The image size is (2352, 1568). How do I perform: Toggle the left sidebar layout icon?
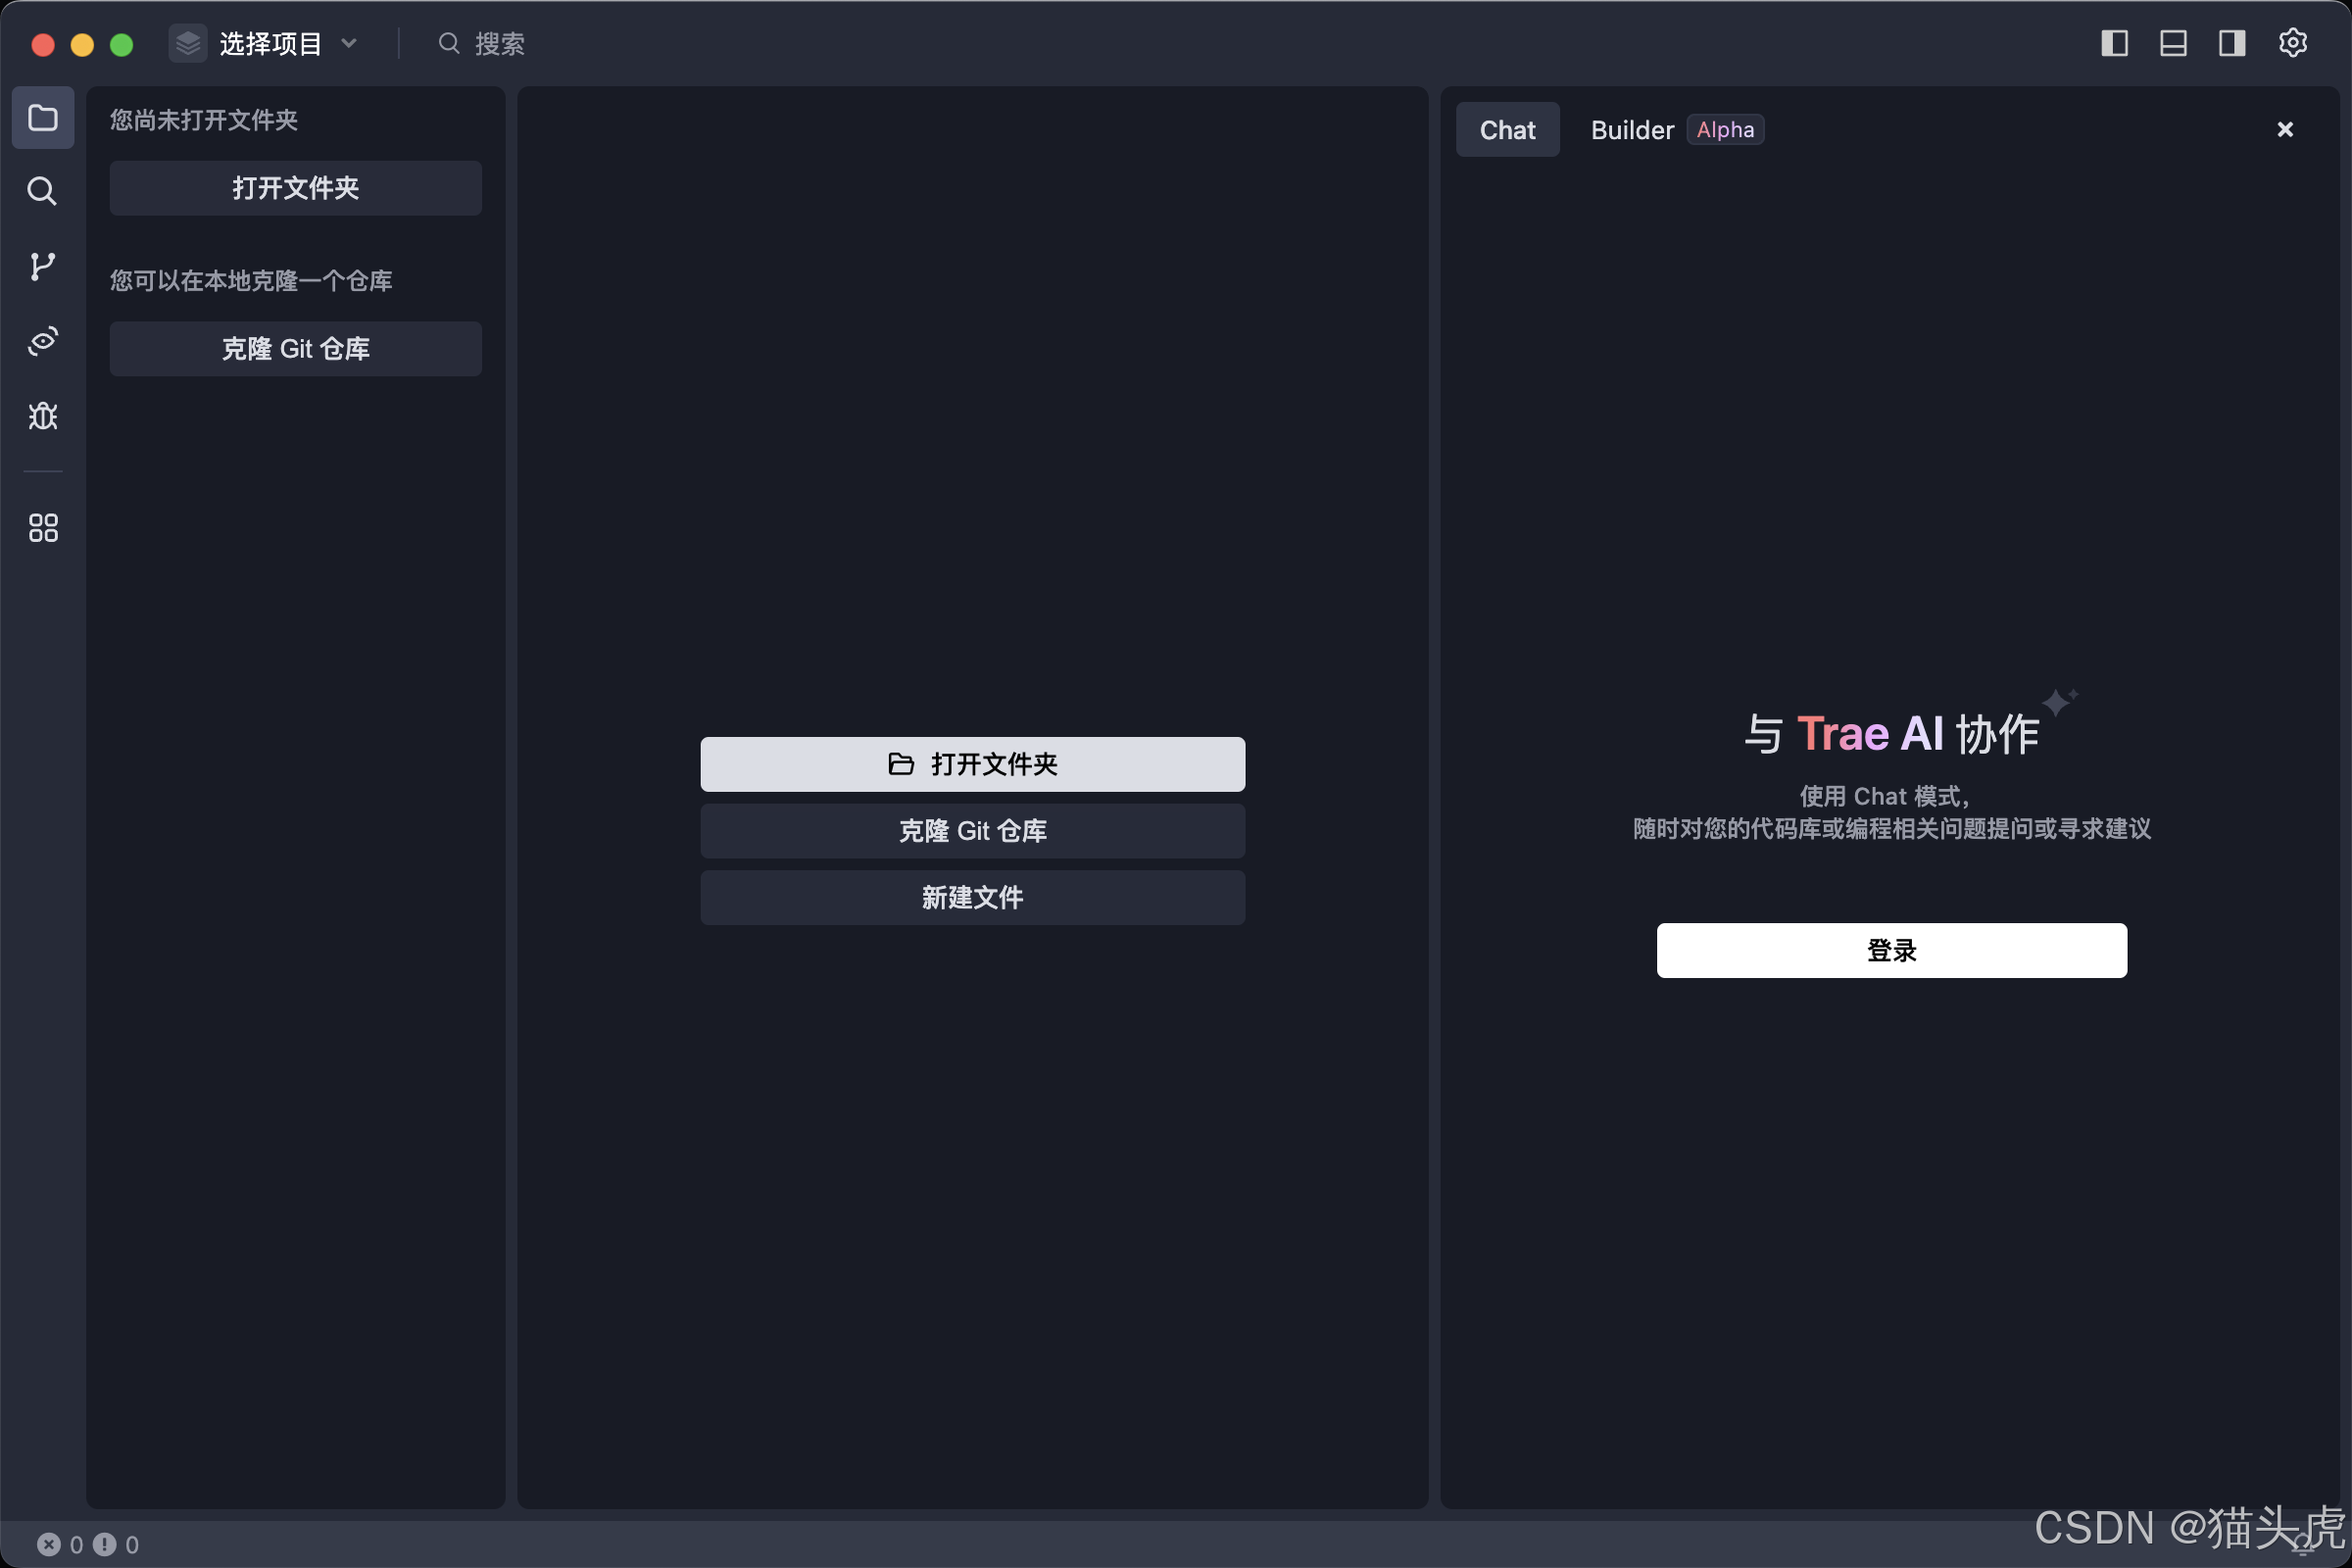[2114, 43]
